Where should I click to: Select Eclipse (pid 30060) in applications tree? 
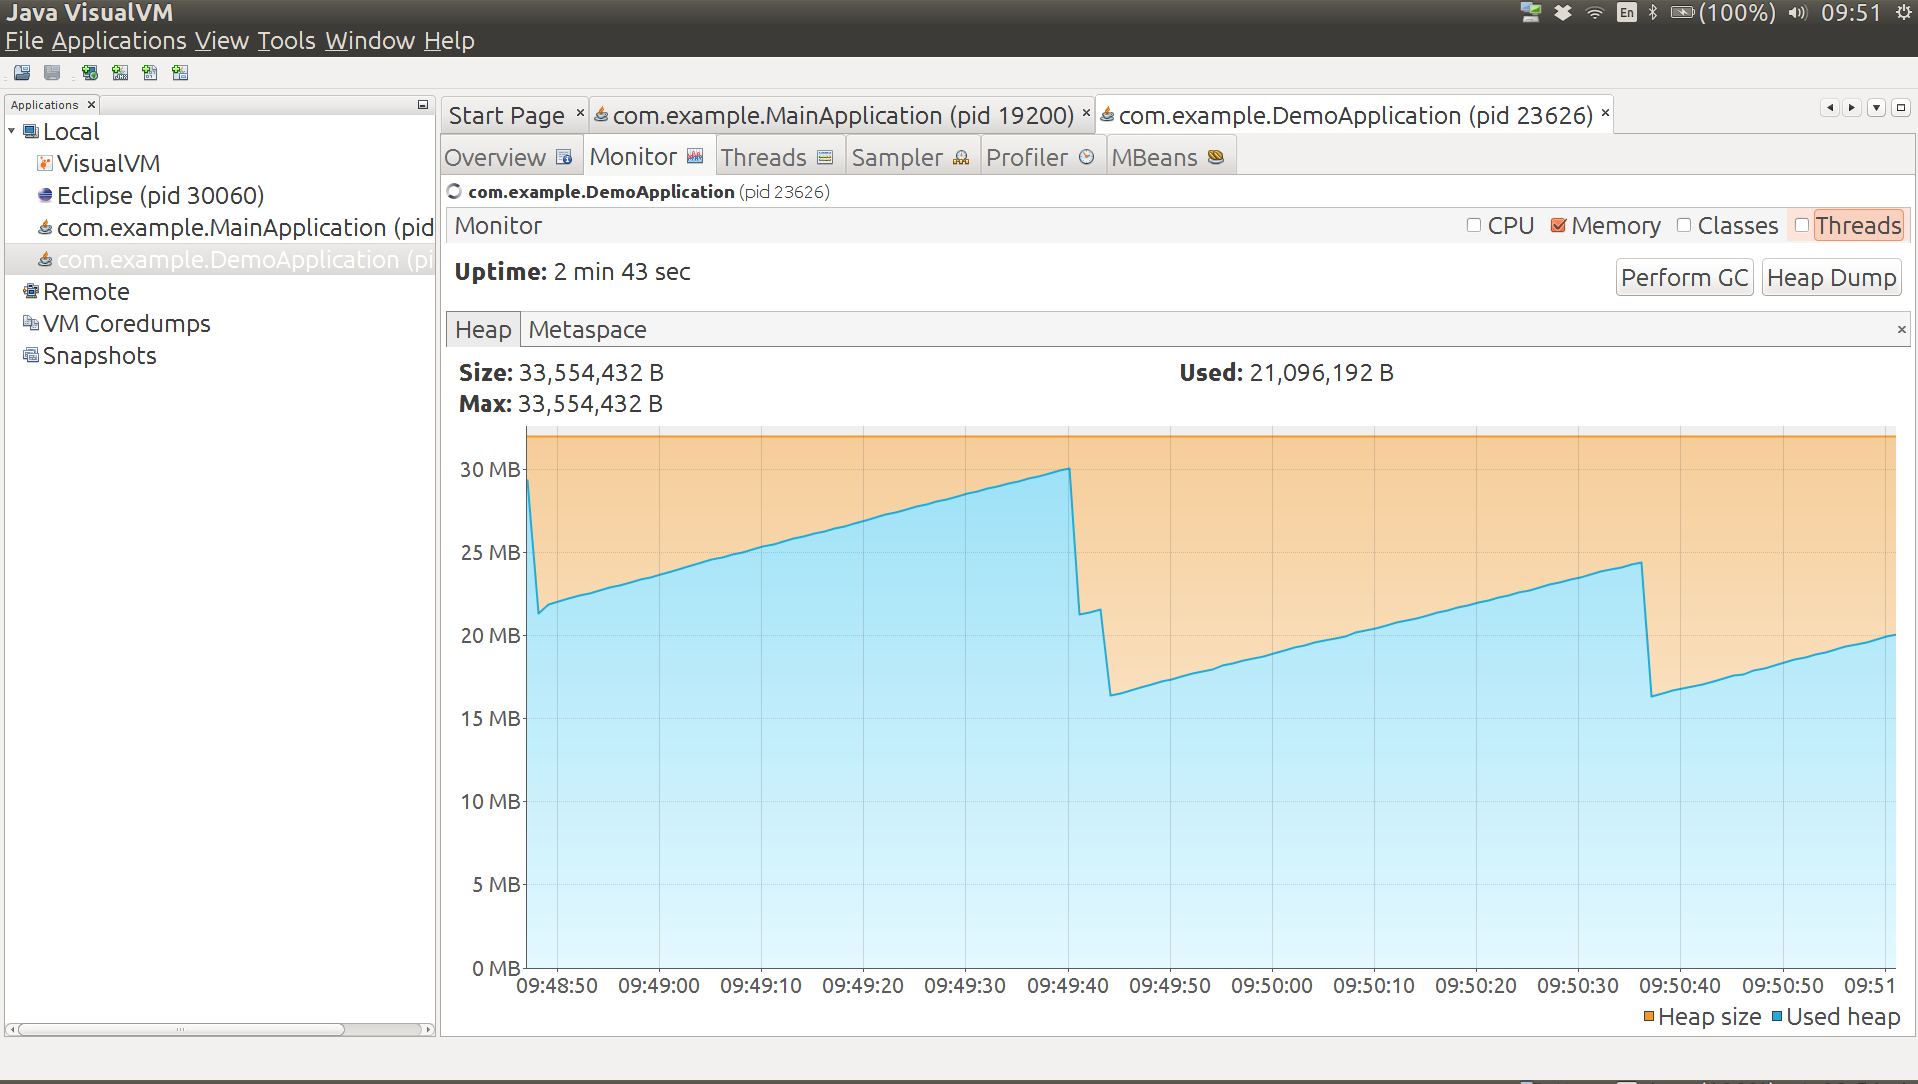(160, 196)
